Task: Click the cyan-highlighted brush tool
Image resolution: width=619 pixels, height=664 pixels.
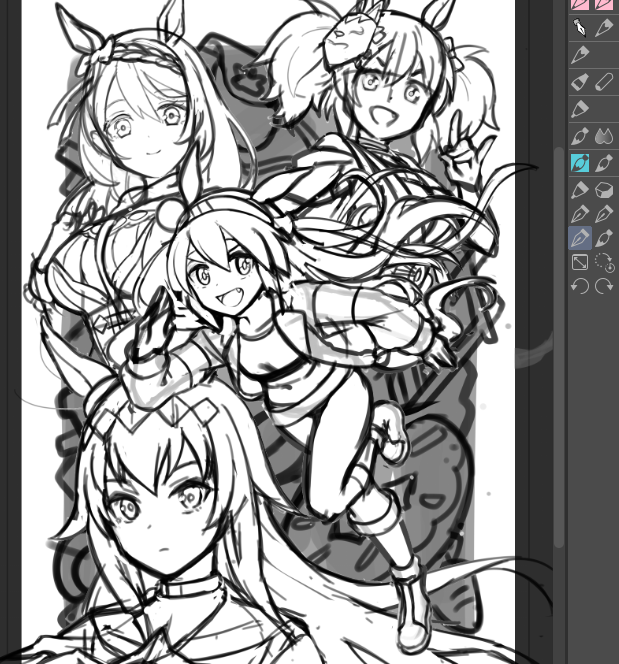Action: tap(580, 163)
